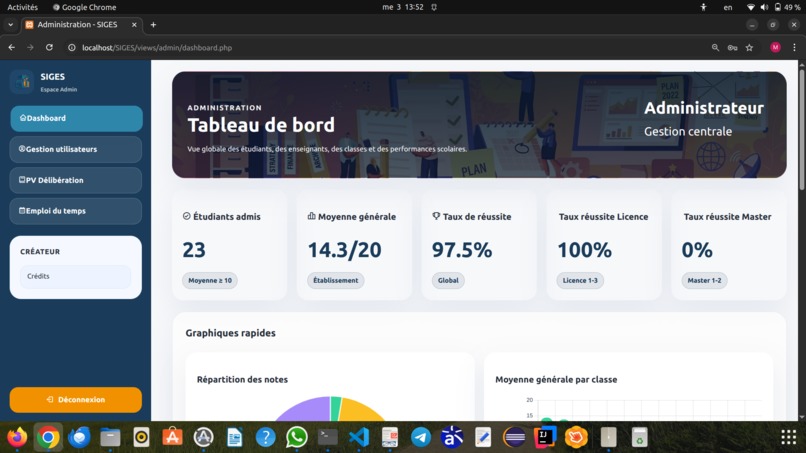Open Visual Studio Code from the dock
Image resolution: width=806 pixels, height=453 pixels.
pos(359,438)
